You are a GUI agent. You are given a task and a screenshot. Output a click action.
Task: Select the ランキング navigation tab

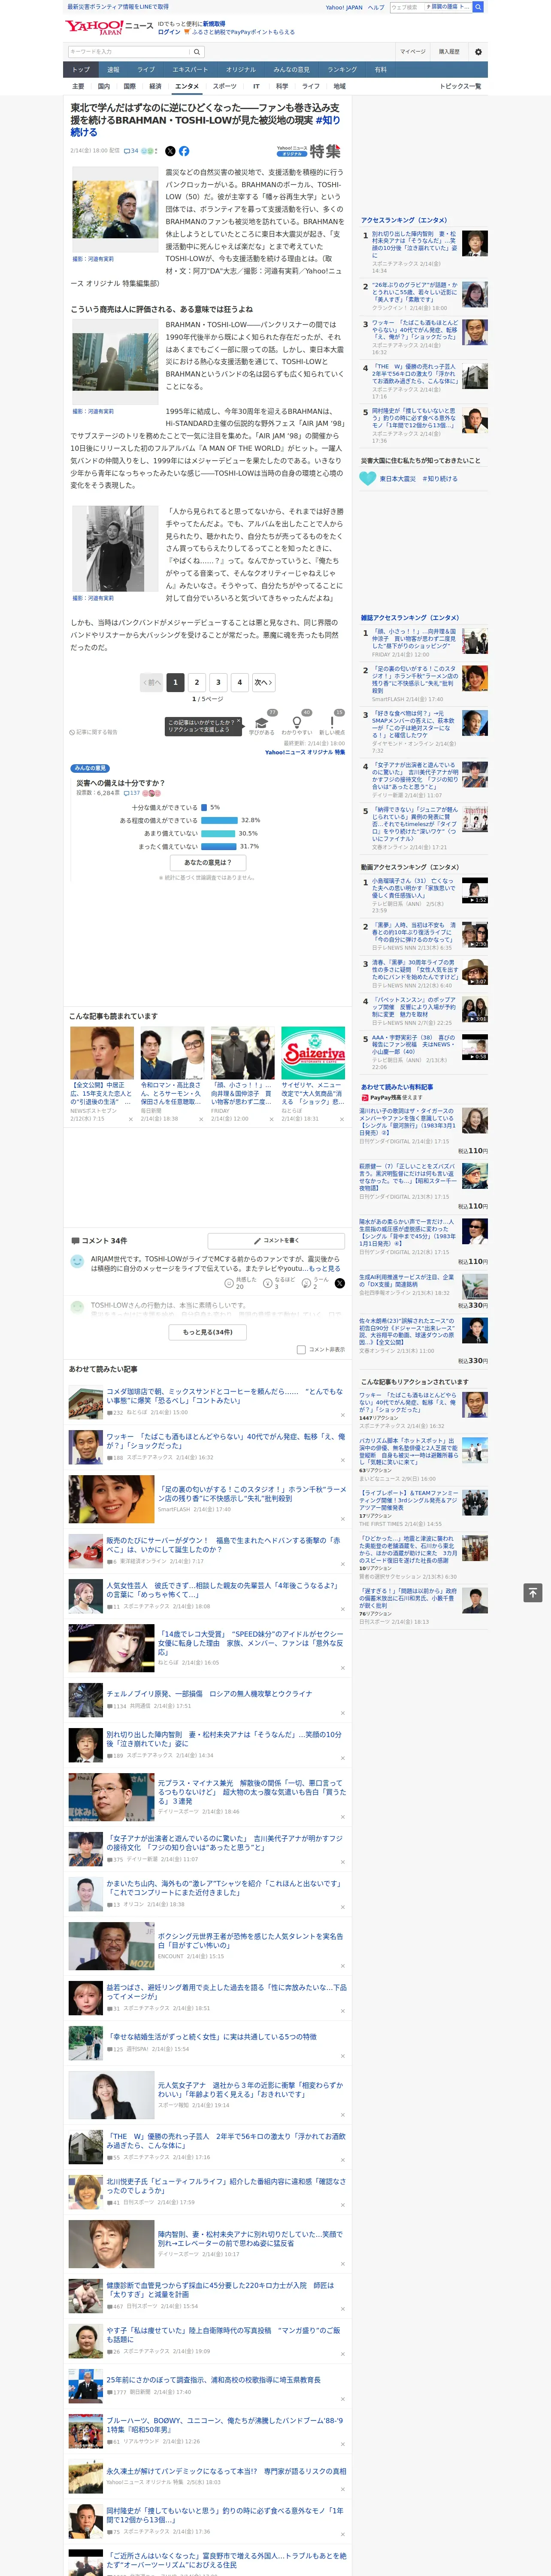(342, 69)
